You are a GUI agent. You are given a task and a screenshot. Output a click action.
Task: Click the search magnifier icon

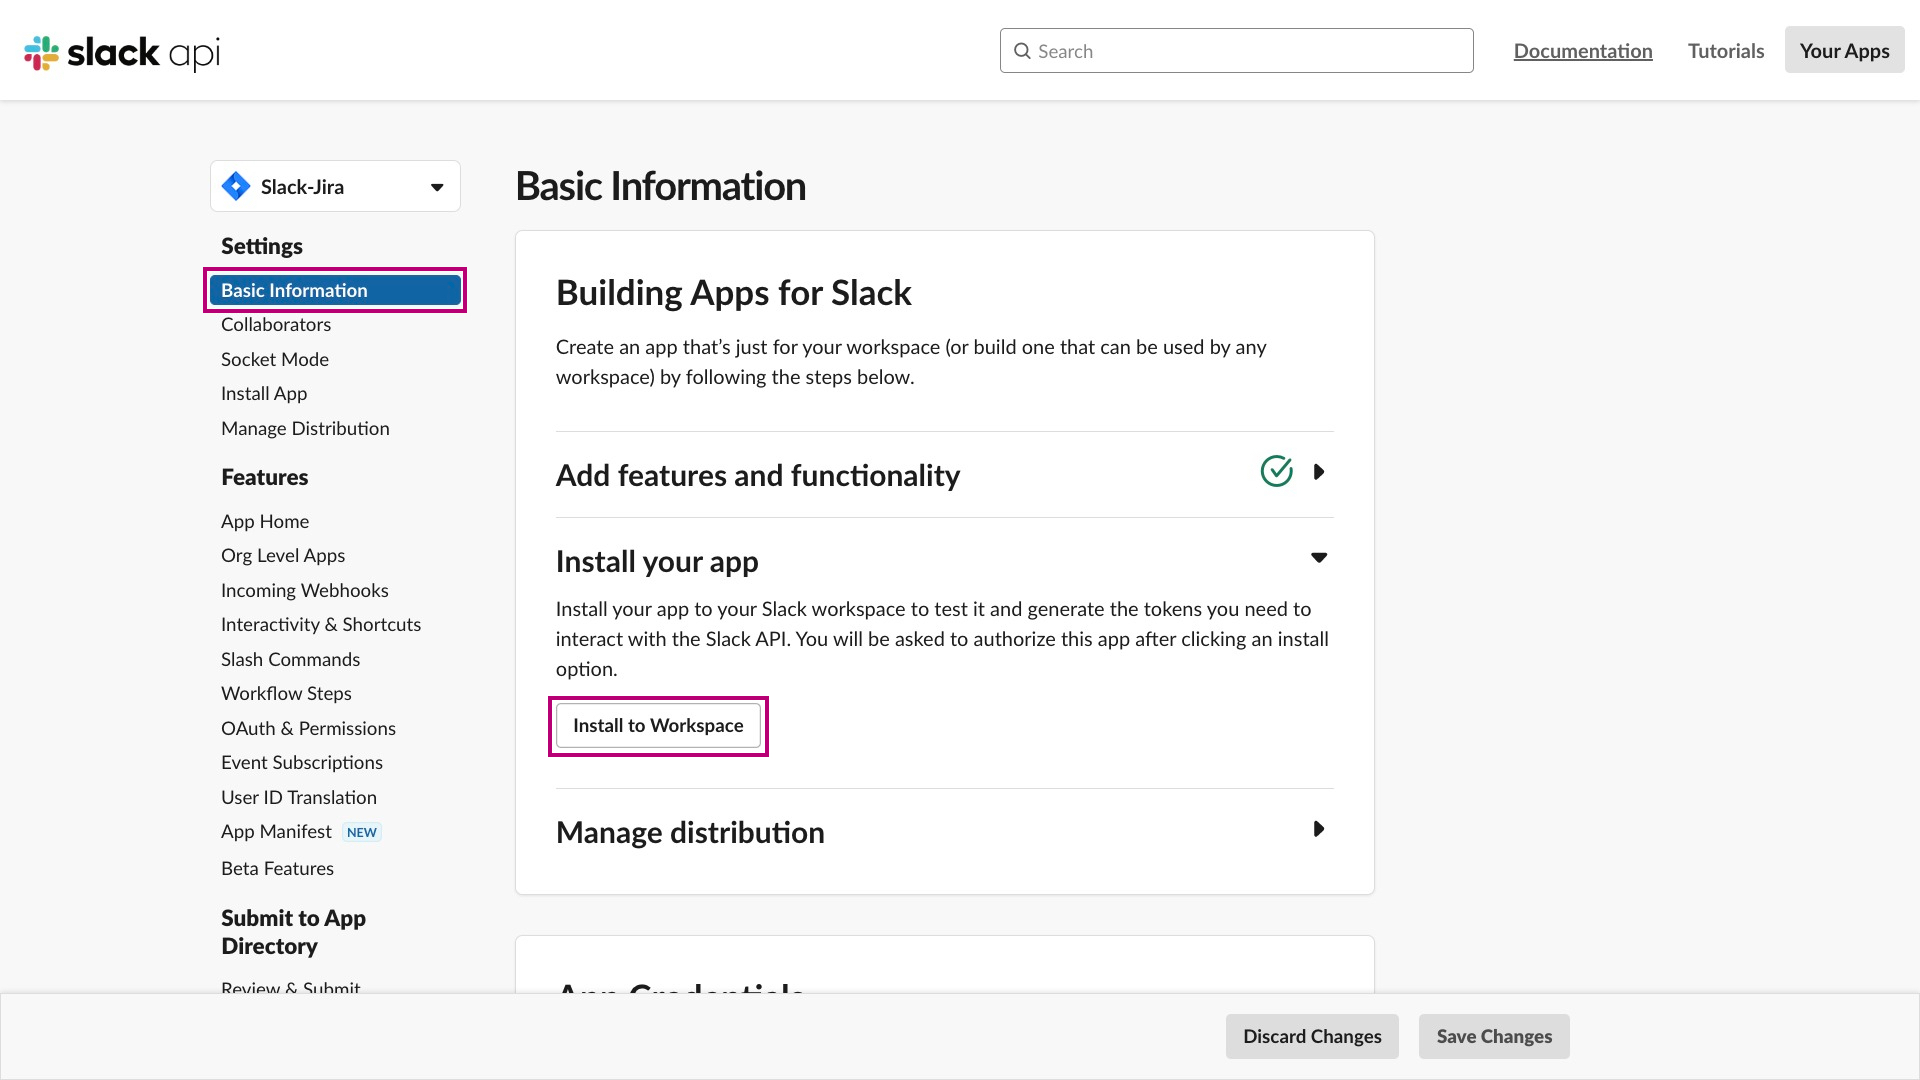tap(1022, 51)
